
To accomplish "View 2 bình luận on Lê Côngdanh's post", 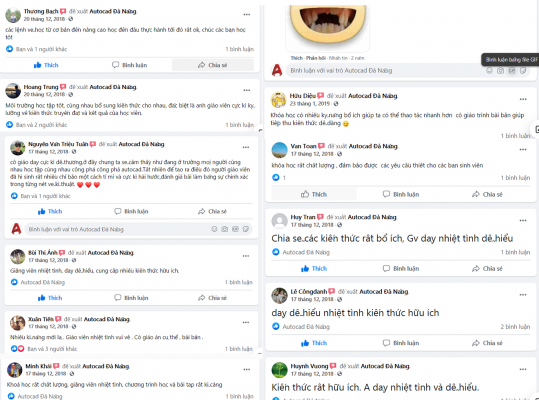I will pos(515,327).
